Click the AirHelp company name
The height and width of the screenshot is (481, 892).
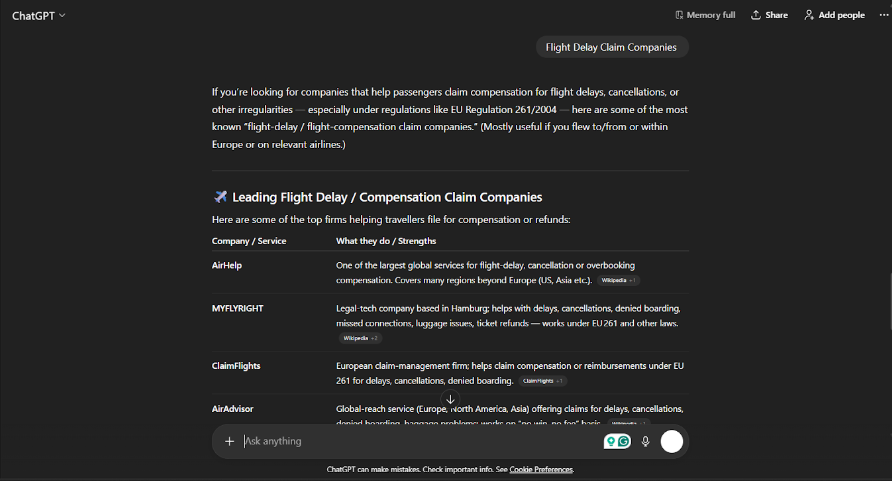[x=227, y=265]
